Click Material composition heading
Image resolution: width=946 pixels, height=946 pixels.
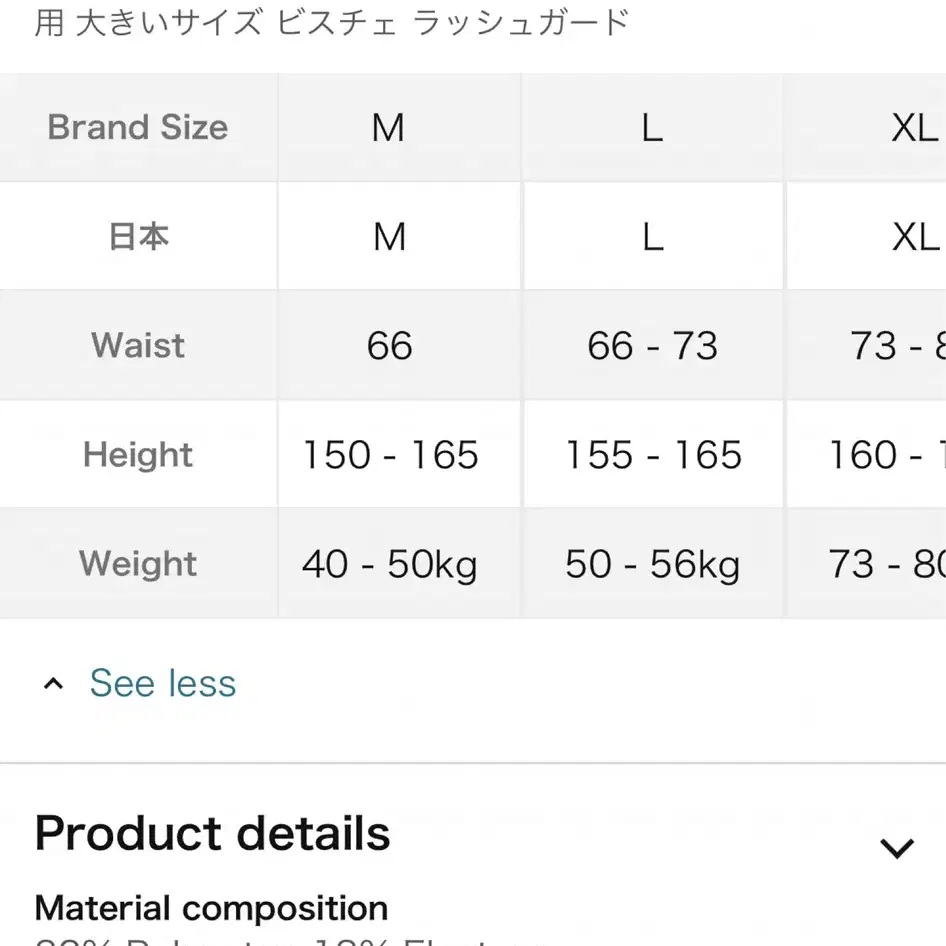211,908
